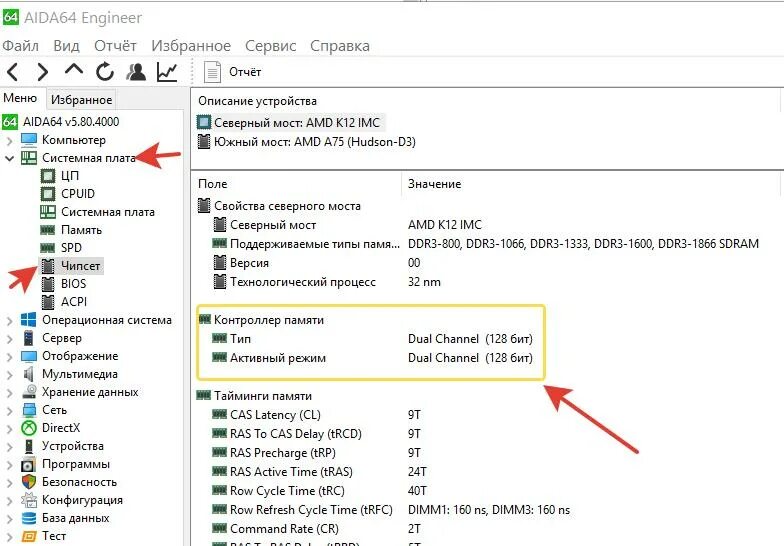Switch to the Меню tab
This screenshot has height=546, width=784.
20,98
